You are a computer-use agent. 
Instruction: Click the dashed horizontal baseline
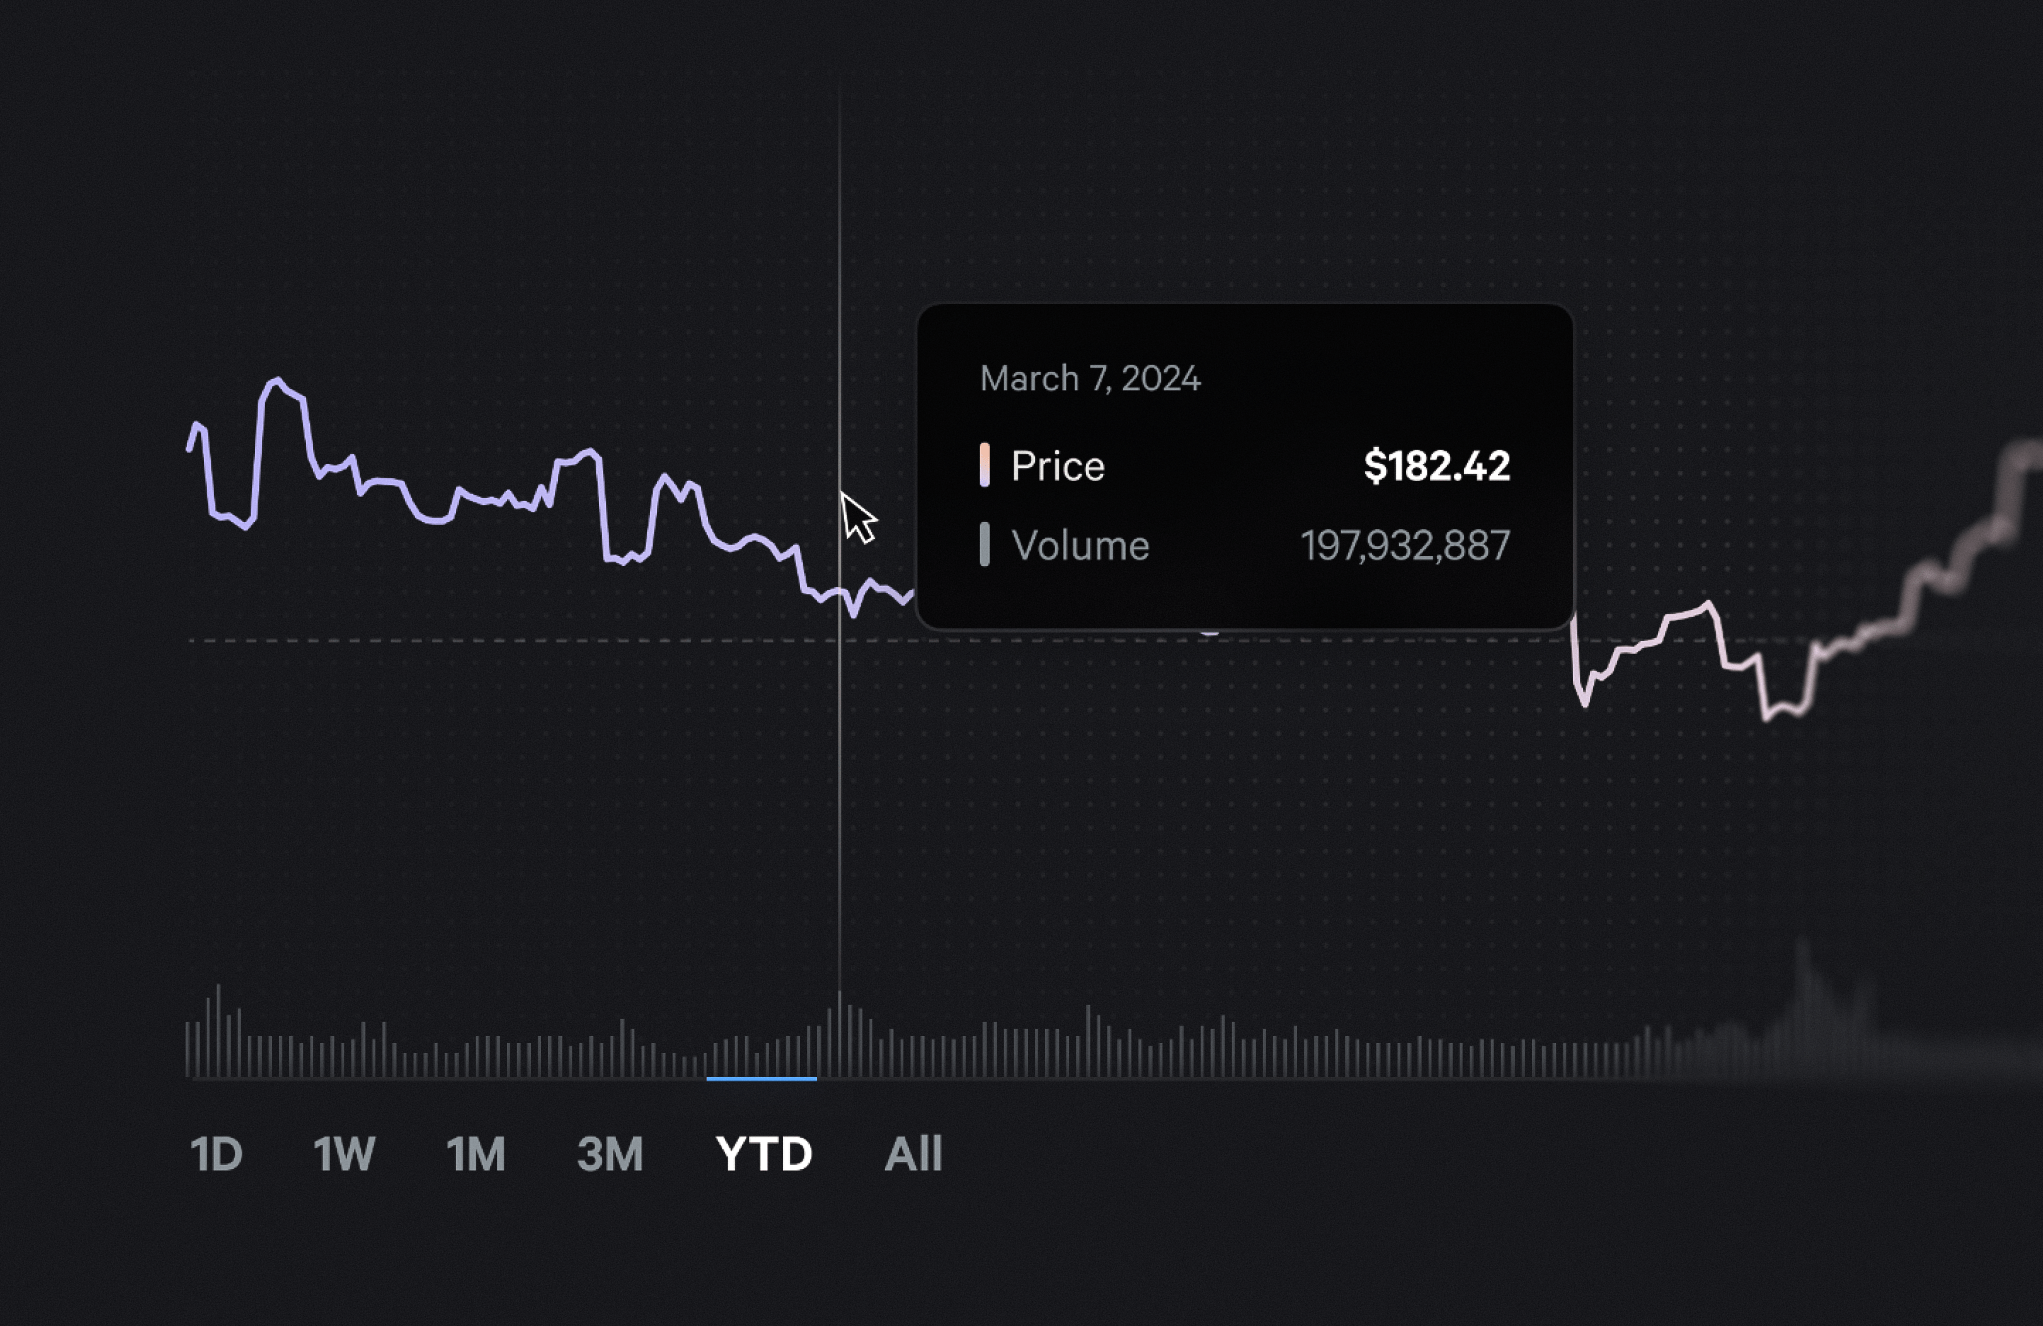pyautogui.click(x=500, y=640)
